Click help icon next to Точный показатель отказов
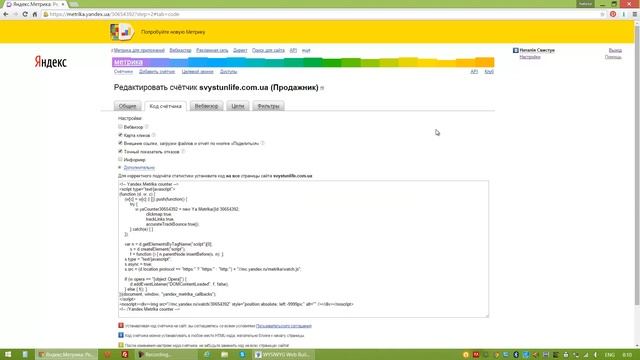The image size is (640, 360). point(183,151)
